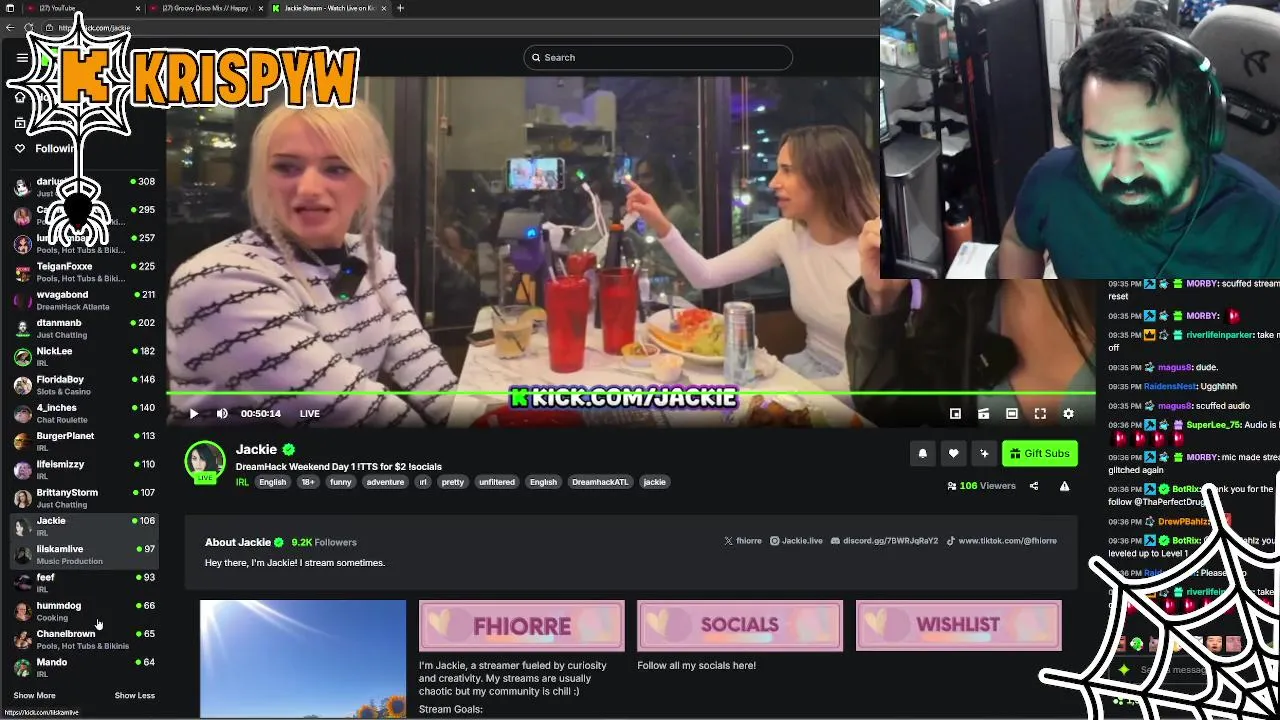Open hummdog channel in sidebar
The width and height of the screenshot is (1280, 720).
click(x=84, y=611)
